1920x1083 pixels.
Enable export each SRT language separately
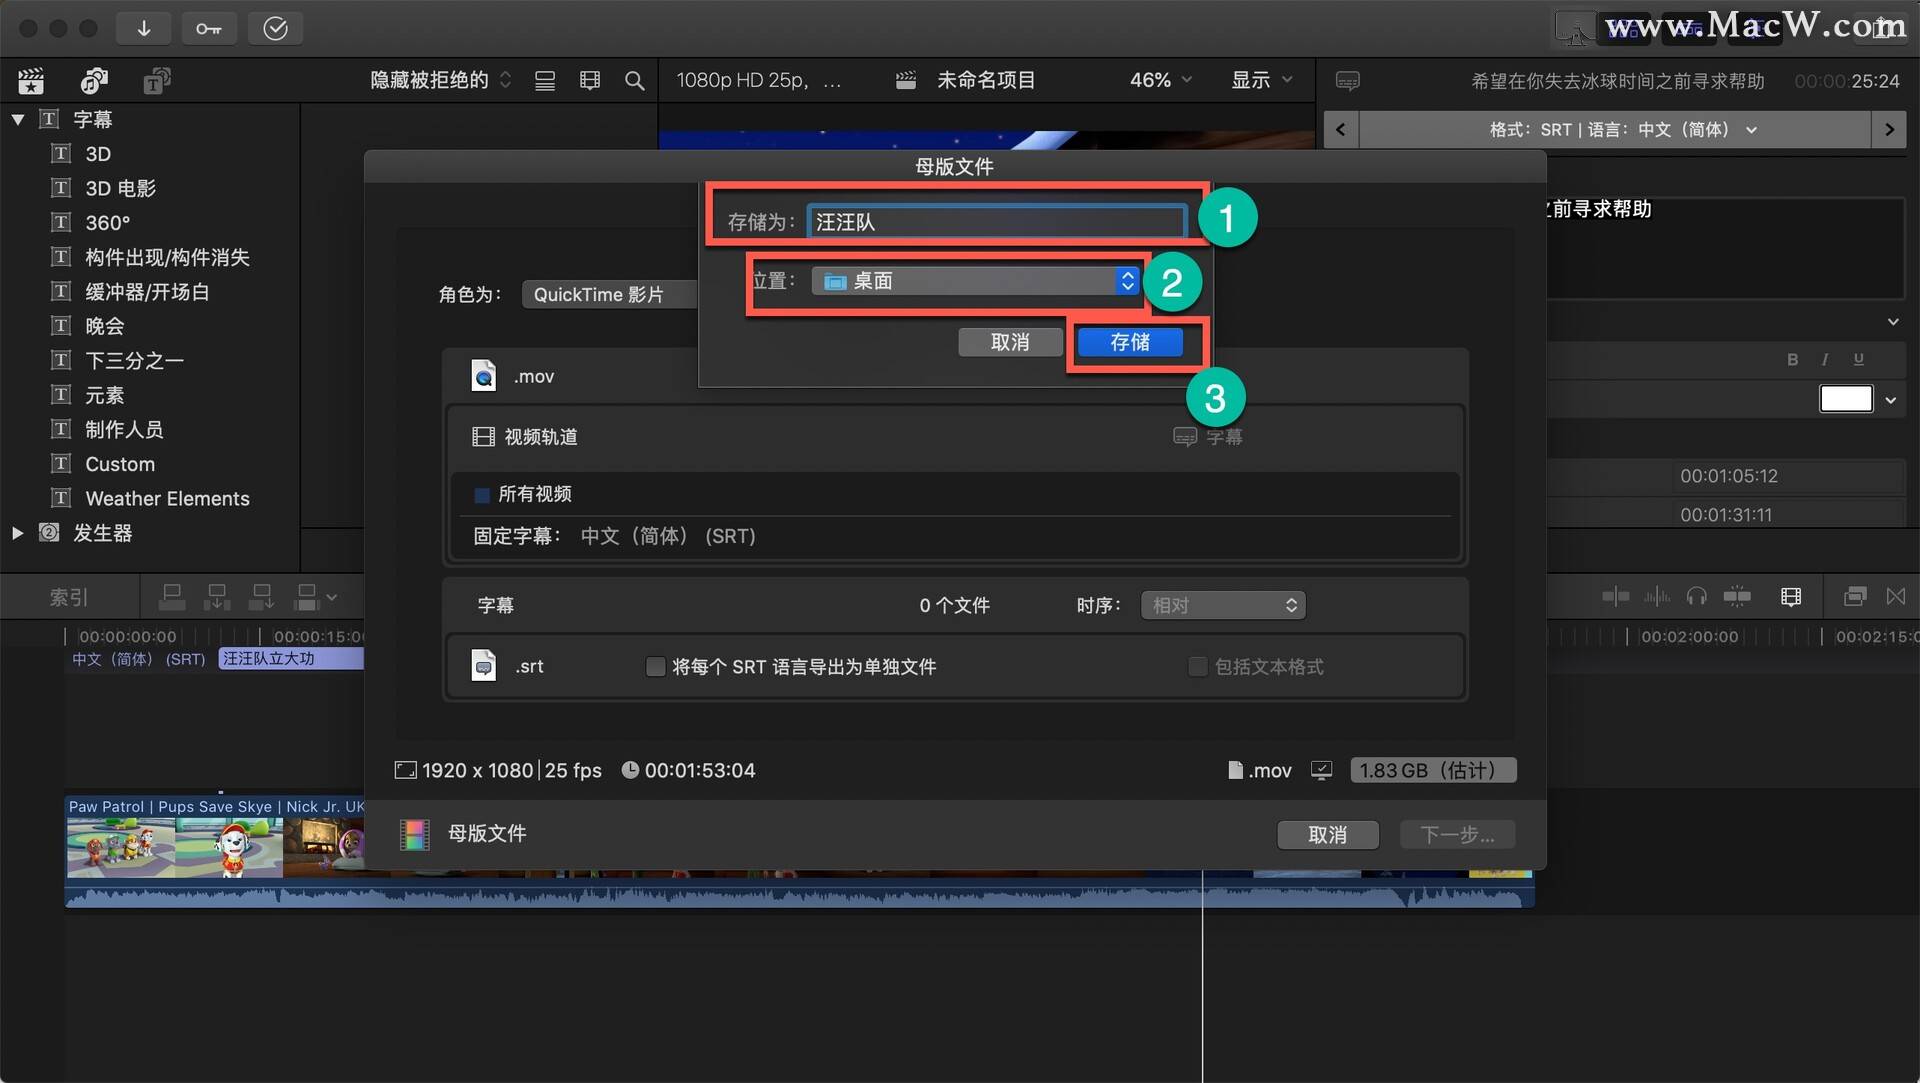(x=655, y=666)
